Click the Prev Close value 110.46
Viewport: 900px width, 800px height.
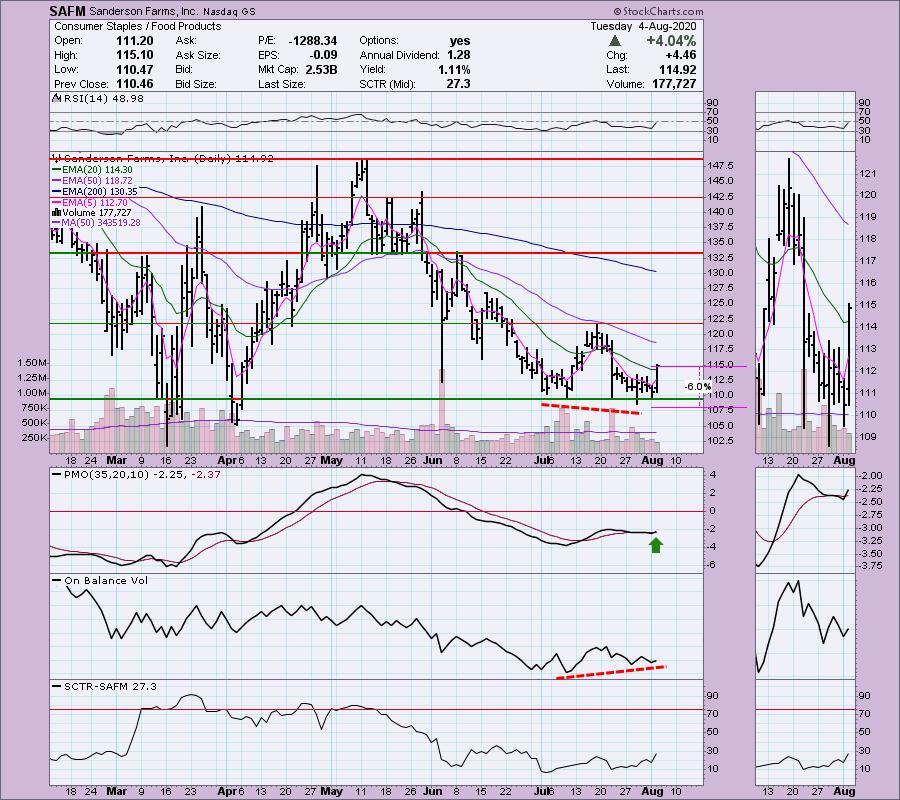pyautogui.click(x=134, y=84)
